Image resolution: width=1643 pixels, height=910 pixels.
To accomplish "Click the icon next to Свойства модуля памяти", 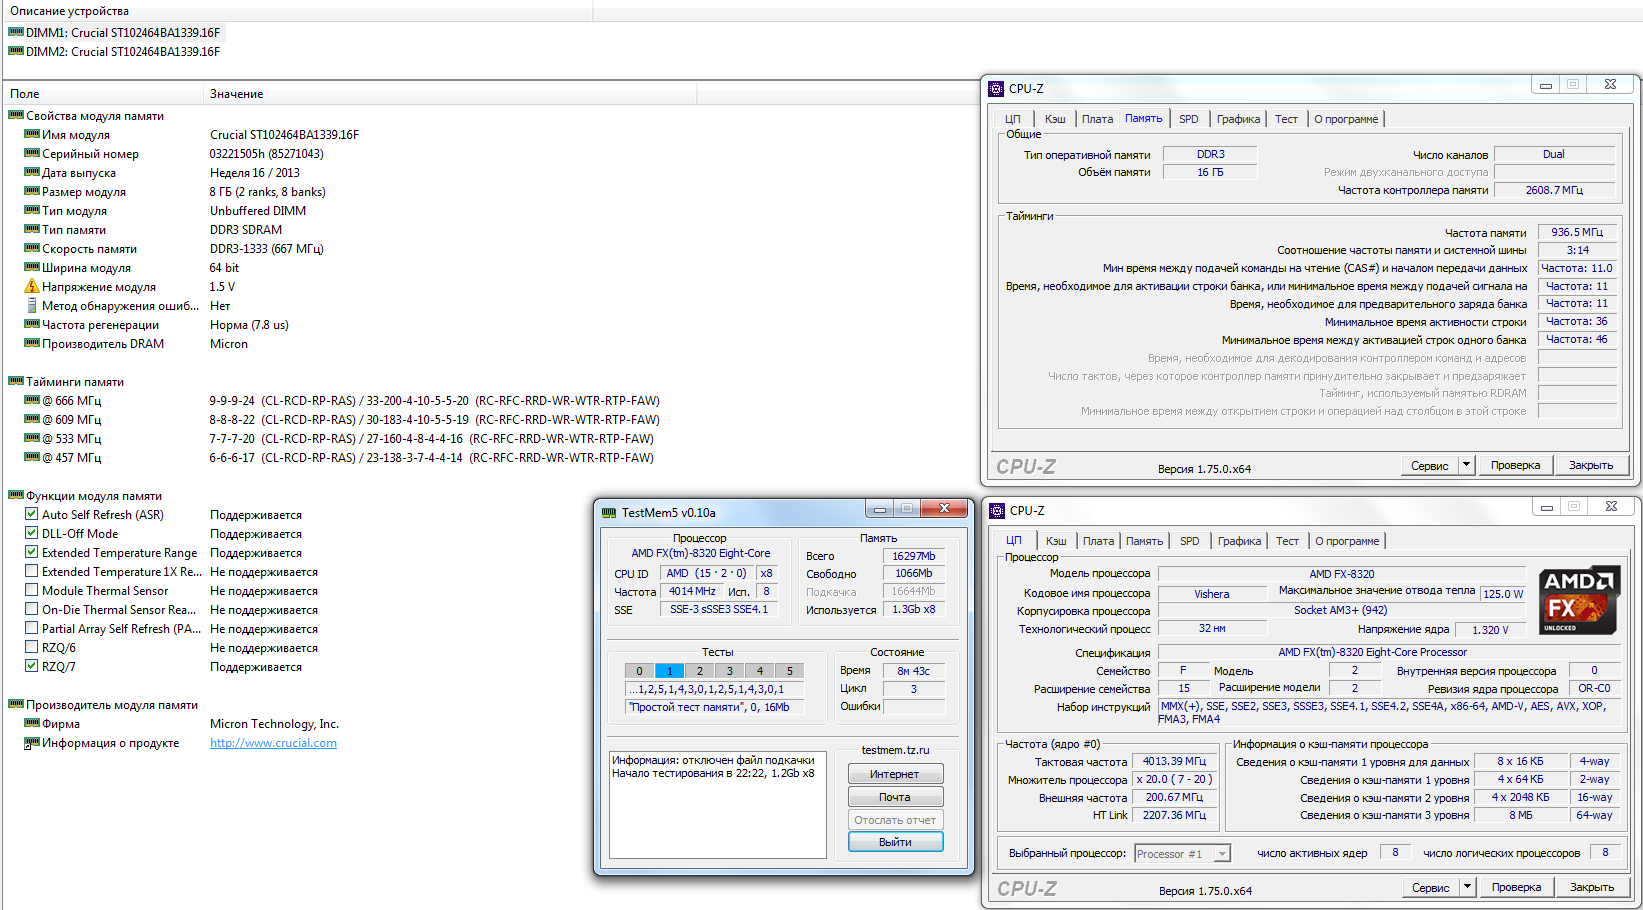I will coord(16,115).
